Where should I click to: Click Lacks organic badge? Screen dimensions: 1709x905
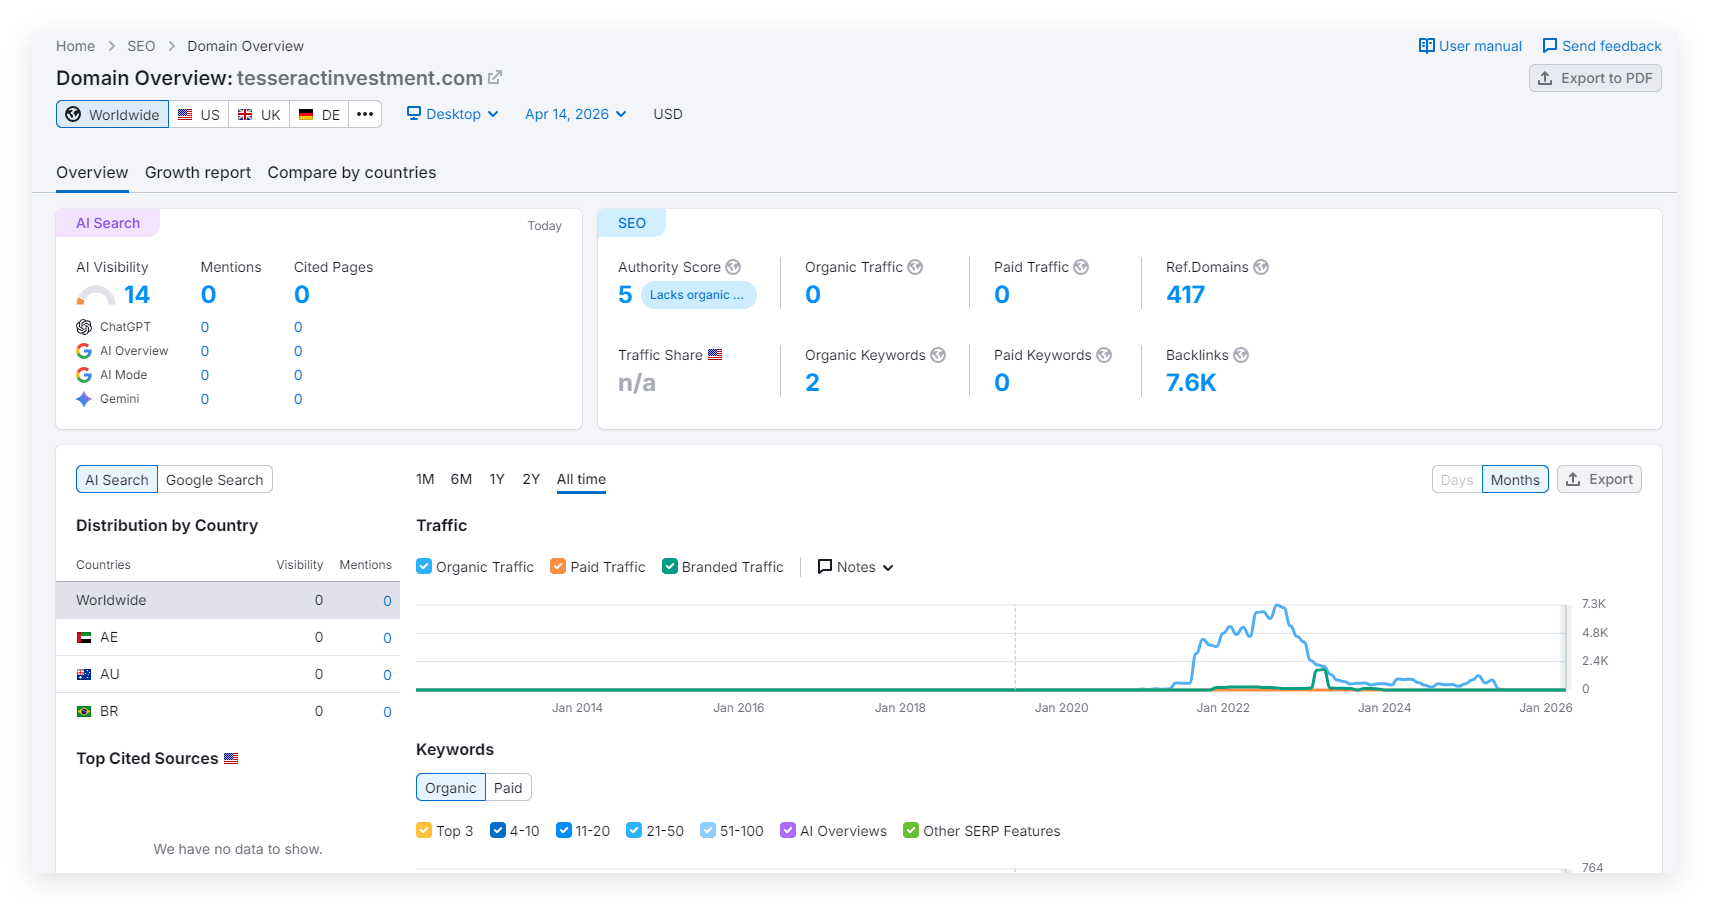click(x=698, y=295)
